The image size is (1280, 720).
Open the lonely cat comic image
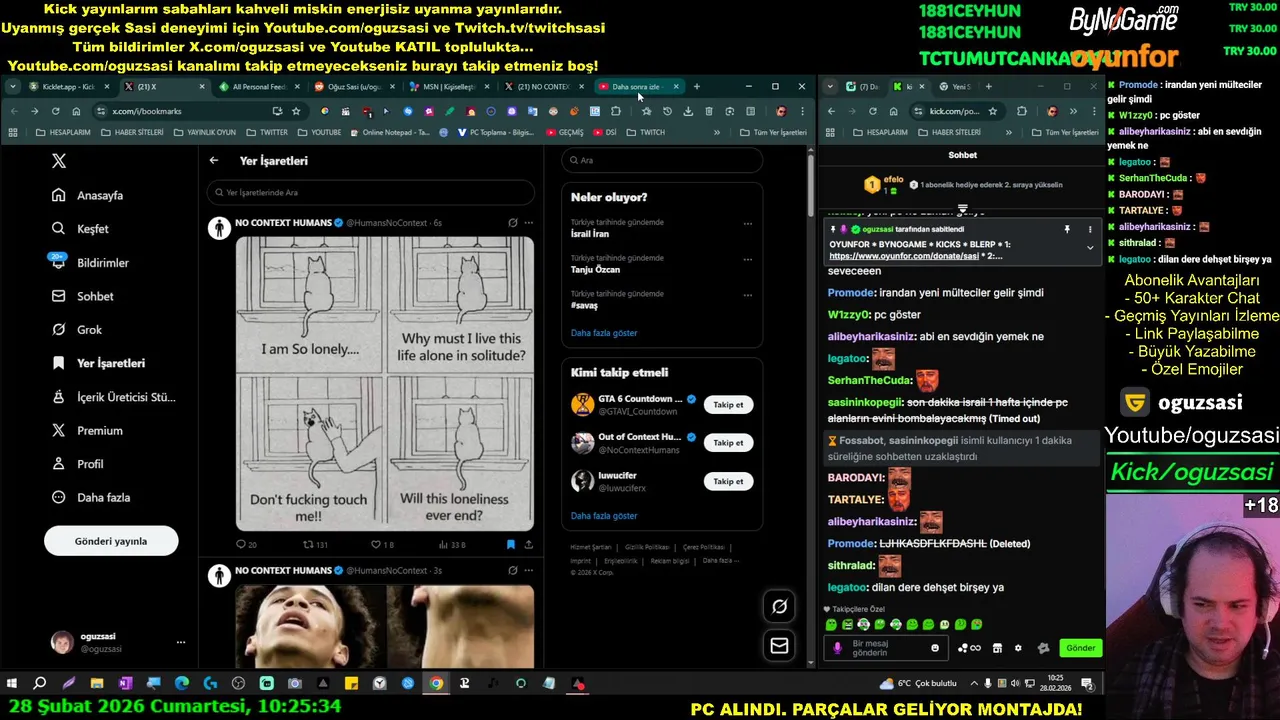(x=385, y=383)
